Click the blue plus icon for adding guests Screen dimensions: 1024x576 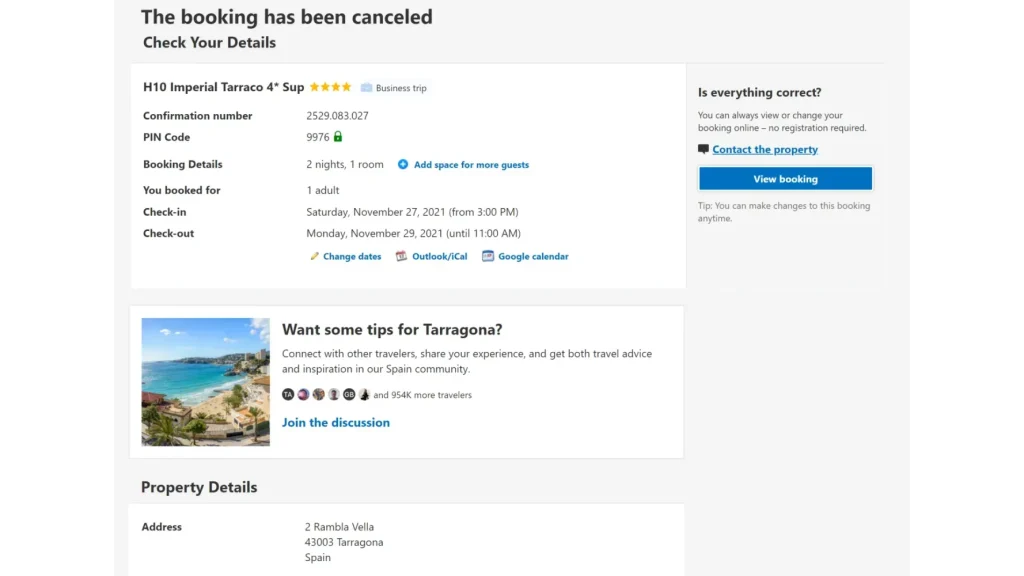pyautogui.click(x=403, y=165)
